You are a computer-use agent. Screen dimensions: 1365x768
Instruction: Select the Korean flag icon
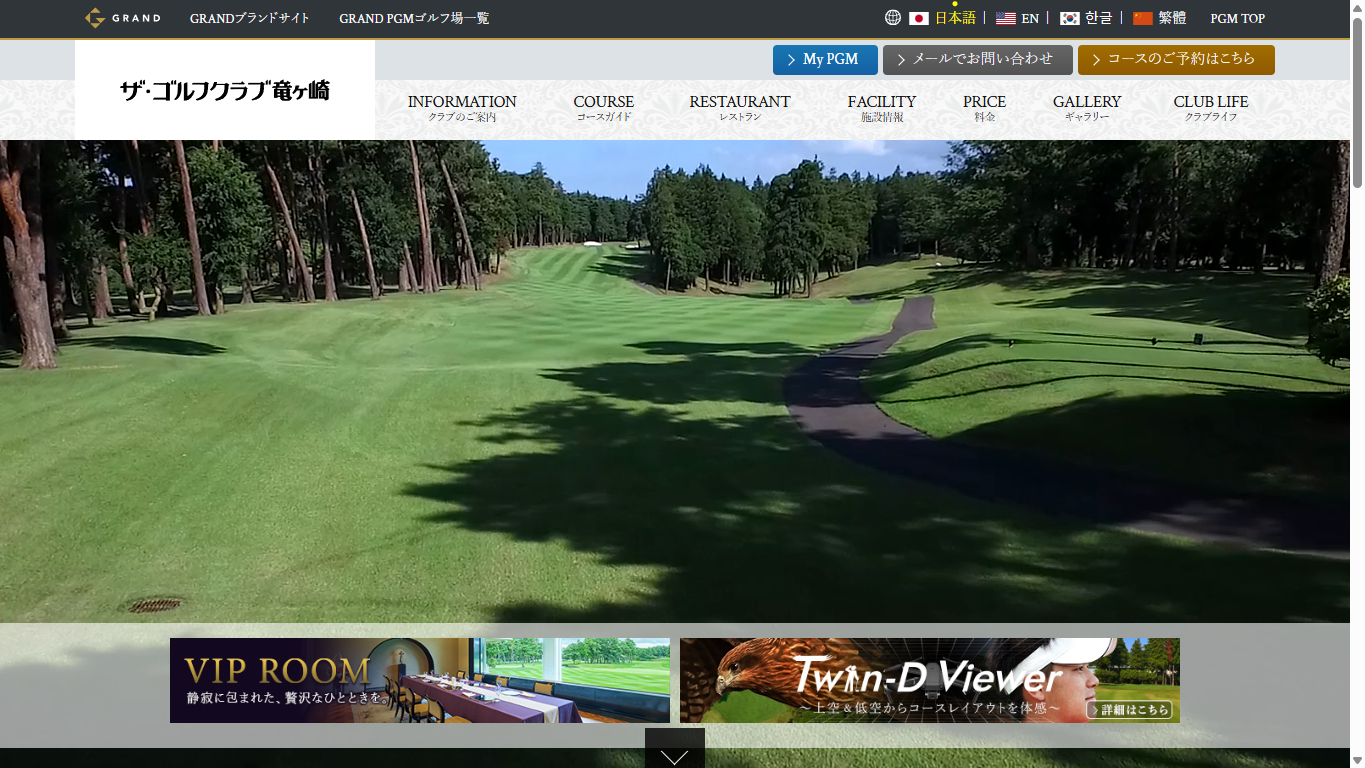click(x=1070, y=18)
